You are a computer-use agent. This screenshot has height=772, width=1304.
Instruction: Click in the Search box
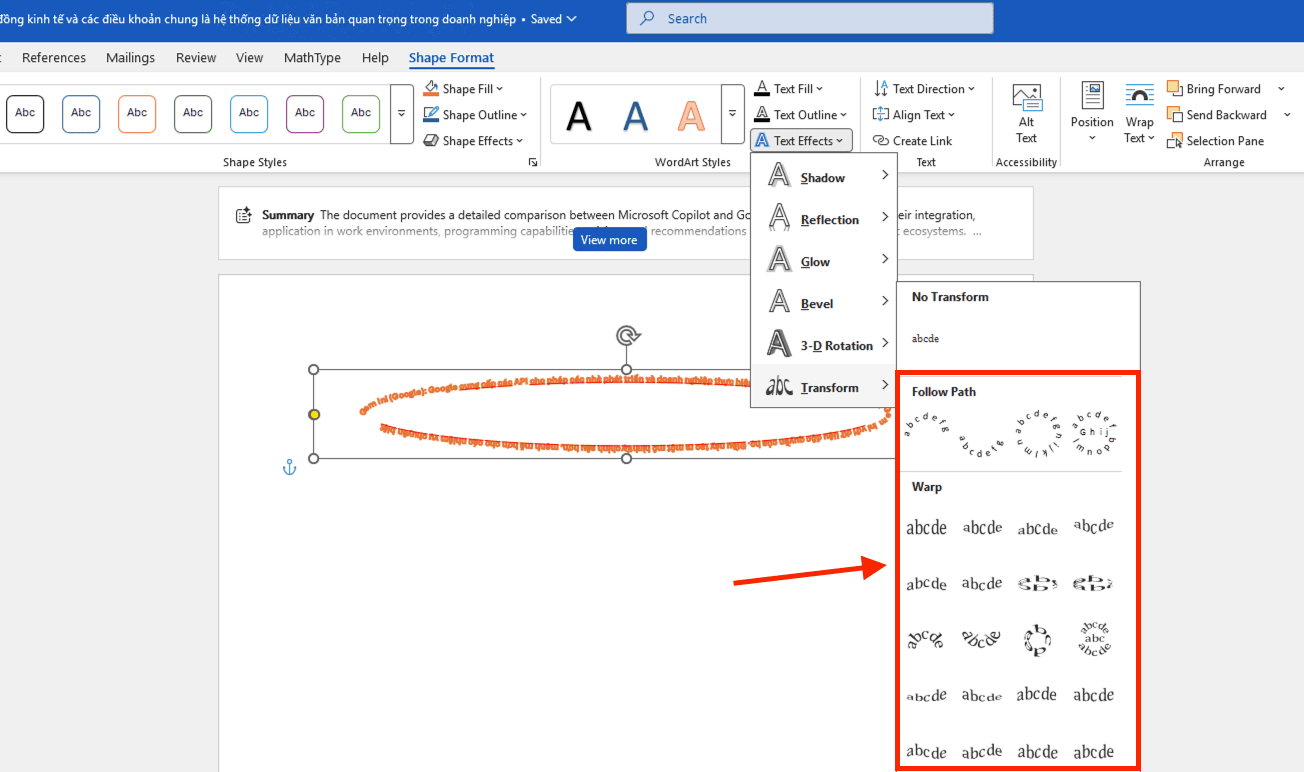tap(810, 18)
